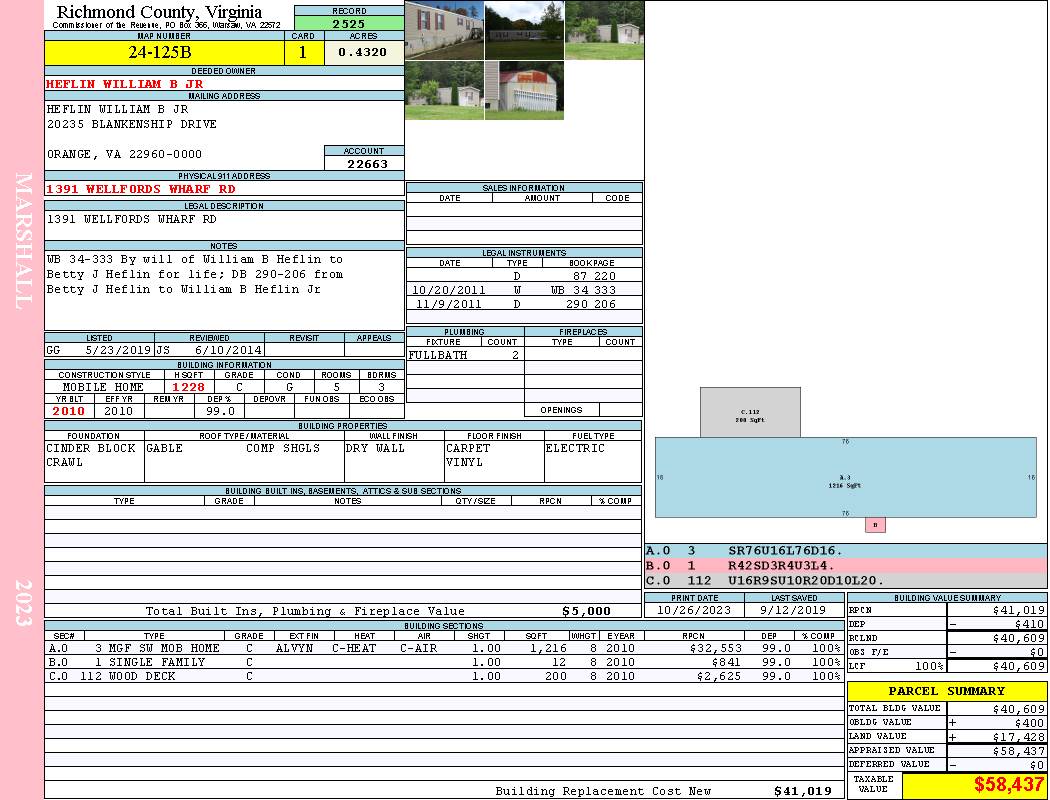Image resolution: width=1050 pixels, height=800 pixels.
Task: Select the note line starting WB 34-333
Action: click(195, 259)
